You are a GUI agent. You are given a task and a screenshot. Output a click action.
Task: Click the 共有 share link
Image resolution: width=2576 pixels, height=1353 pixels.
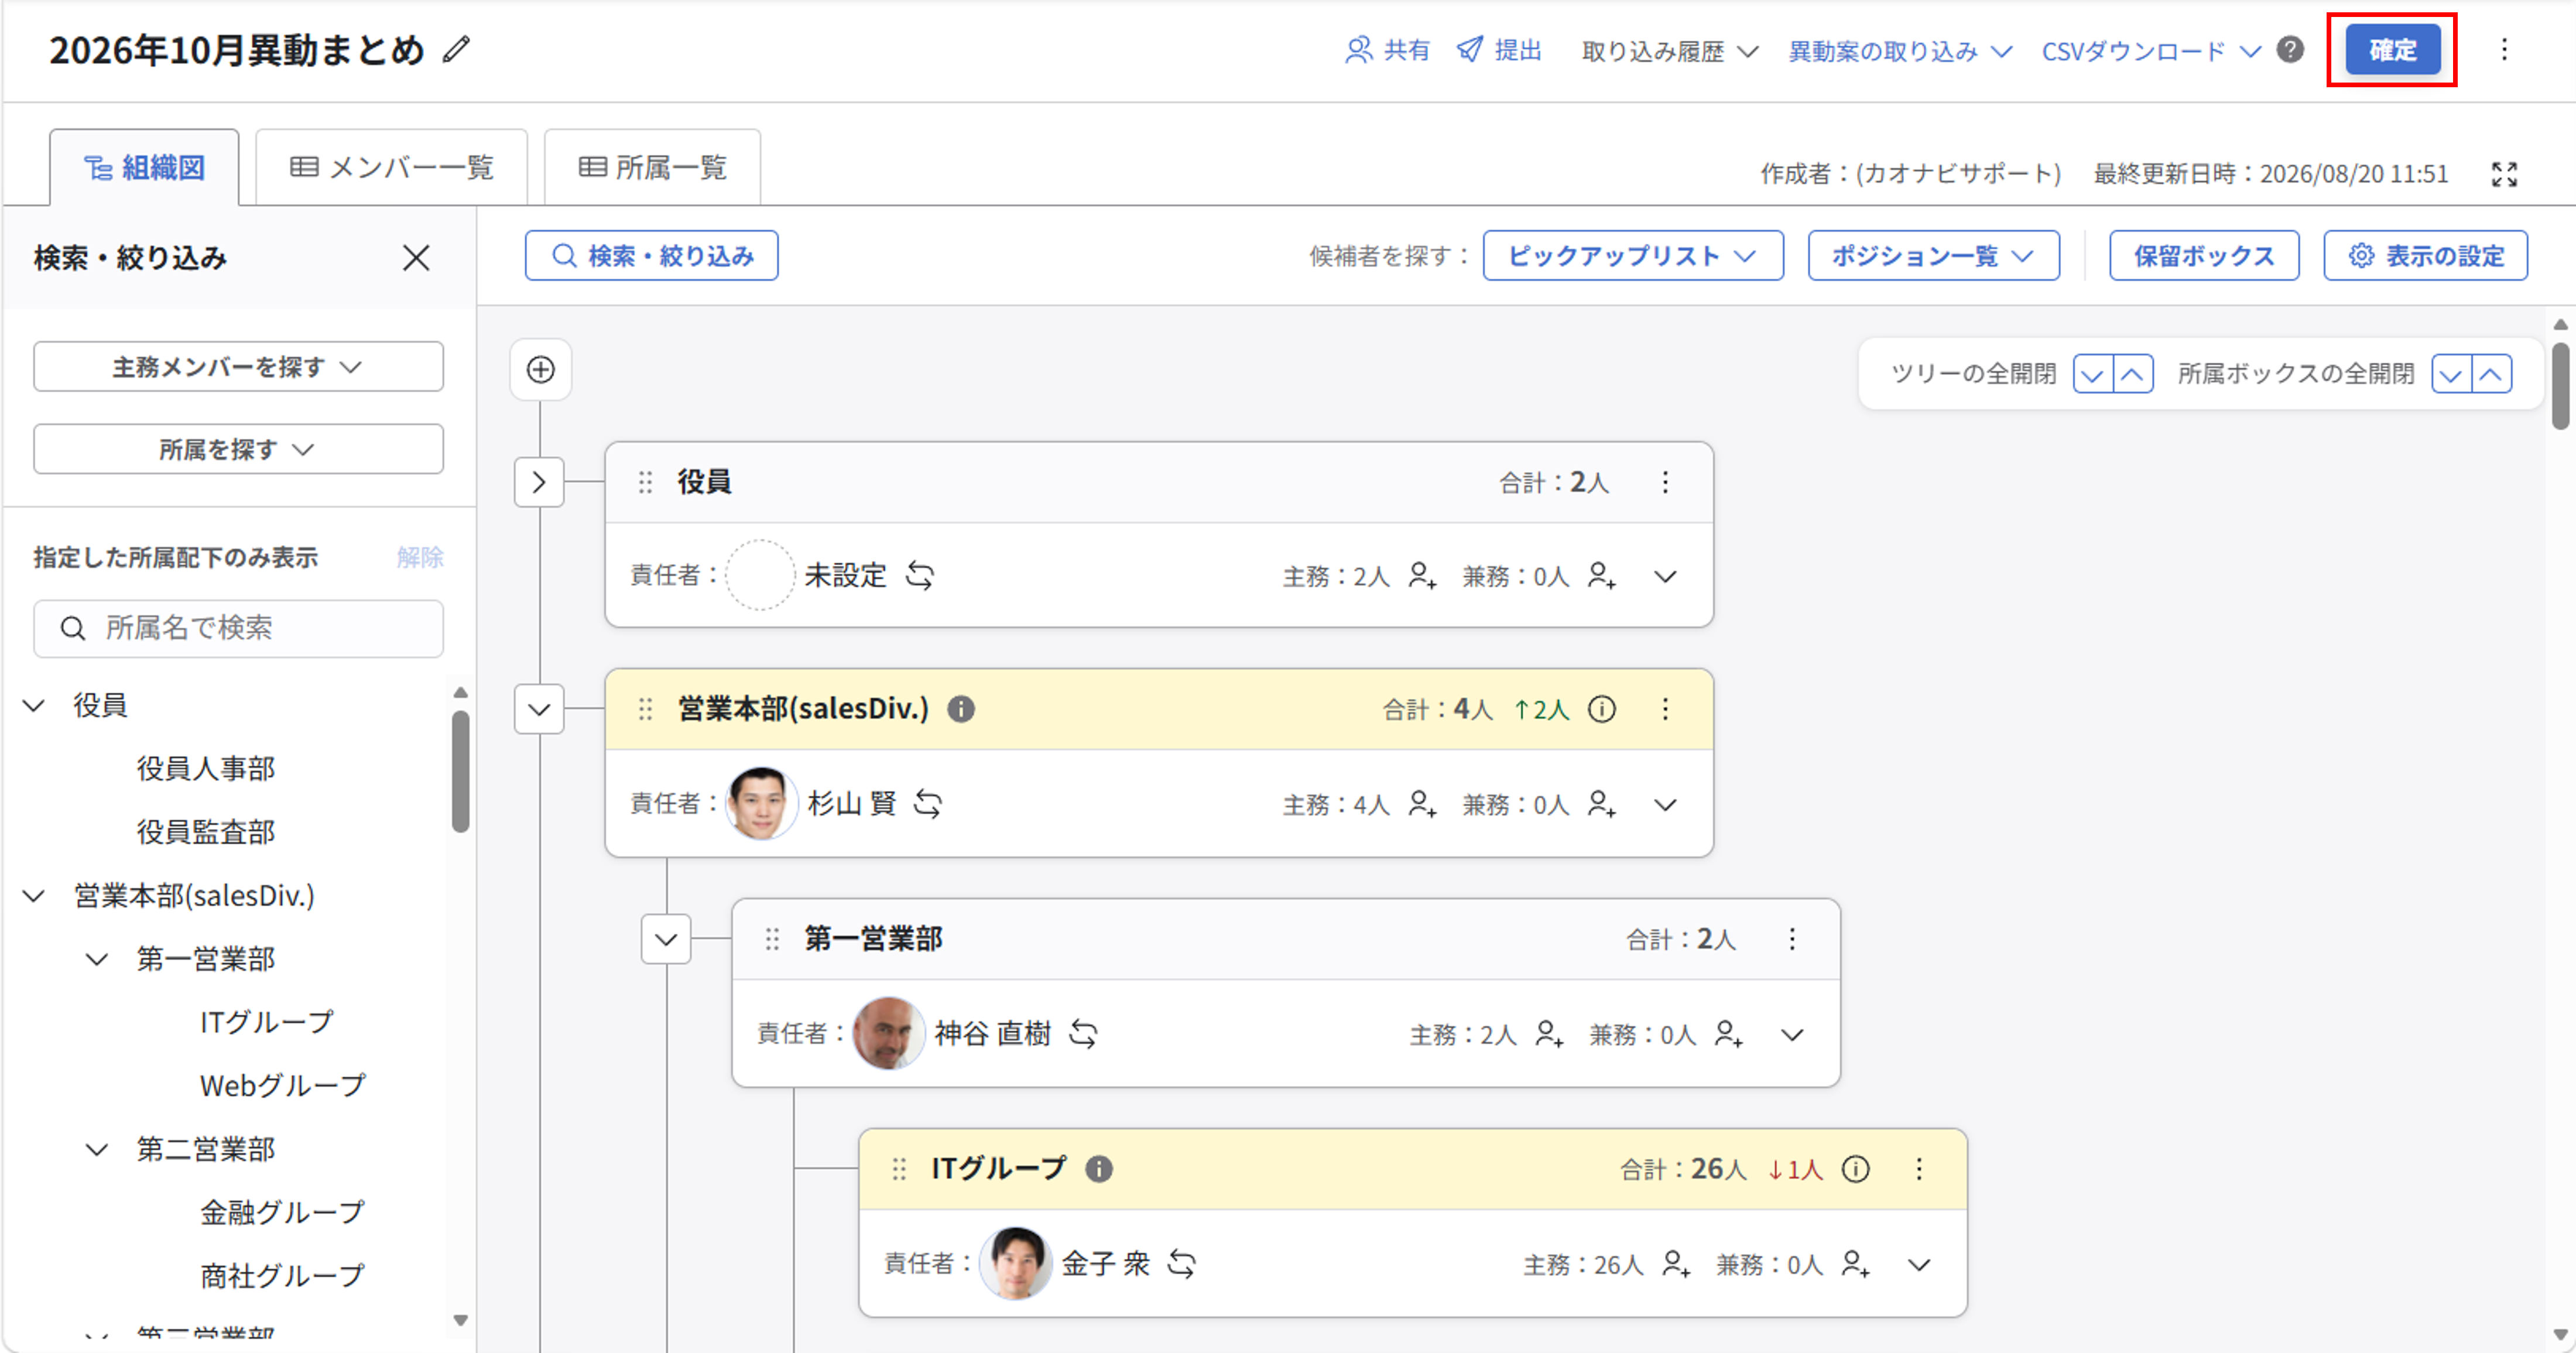(1387, 49)
